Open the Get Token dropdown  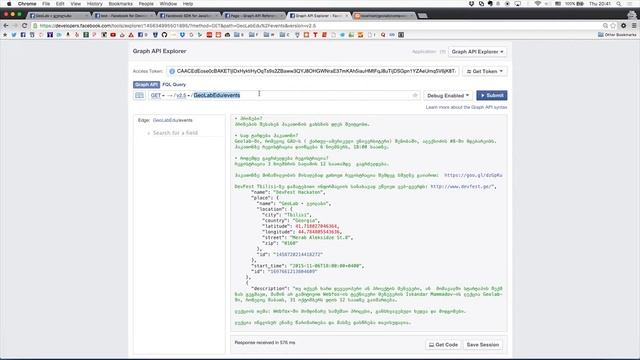[x=485, y=71]
